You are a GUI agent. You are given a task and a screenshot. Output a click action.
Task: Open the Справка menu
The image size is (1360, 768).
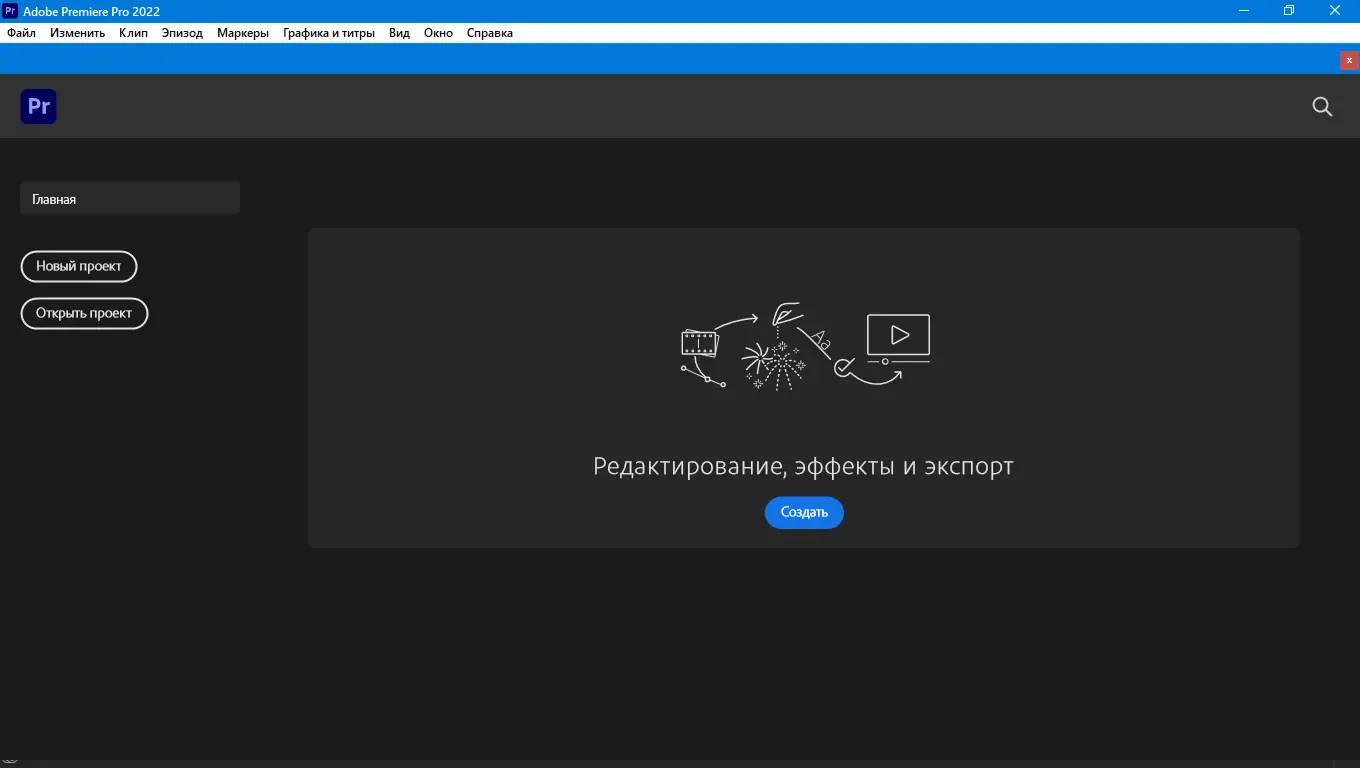[489, 32]
